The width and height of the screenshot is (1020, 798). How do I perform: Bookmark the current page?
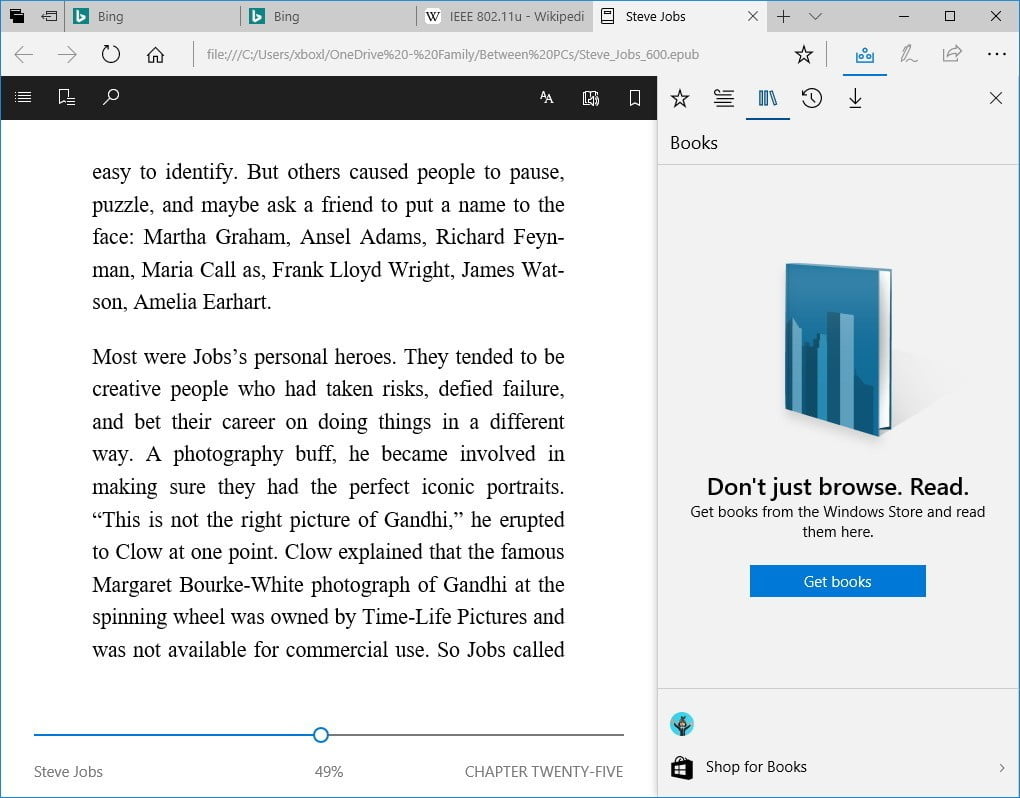[634, 97]
